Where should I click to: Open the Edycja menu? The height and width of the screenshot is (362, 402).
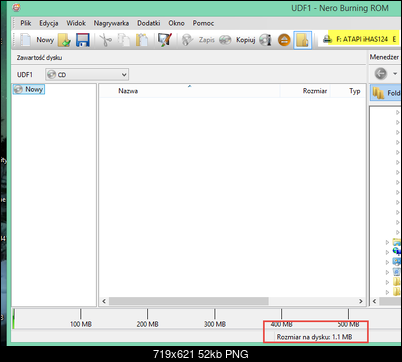click(x=49, y=23)
